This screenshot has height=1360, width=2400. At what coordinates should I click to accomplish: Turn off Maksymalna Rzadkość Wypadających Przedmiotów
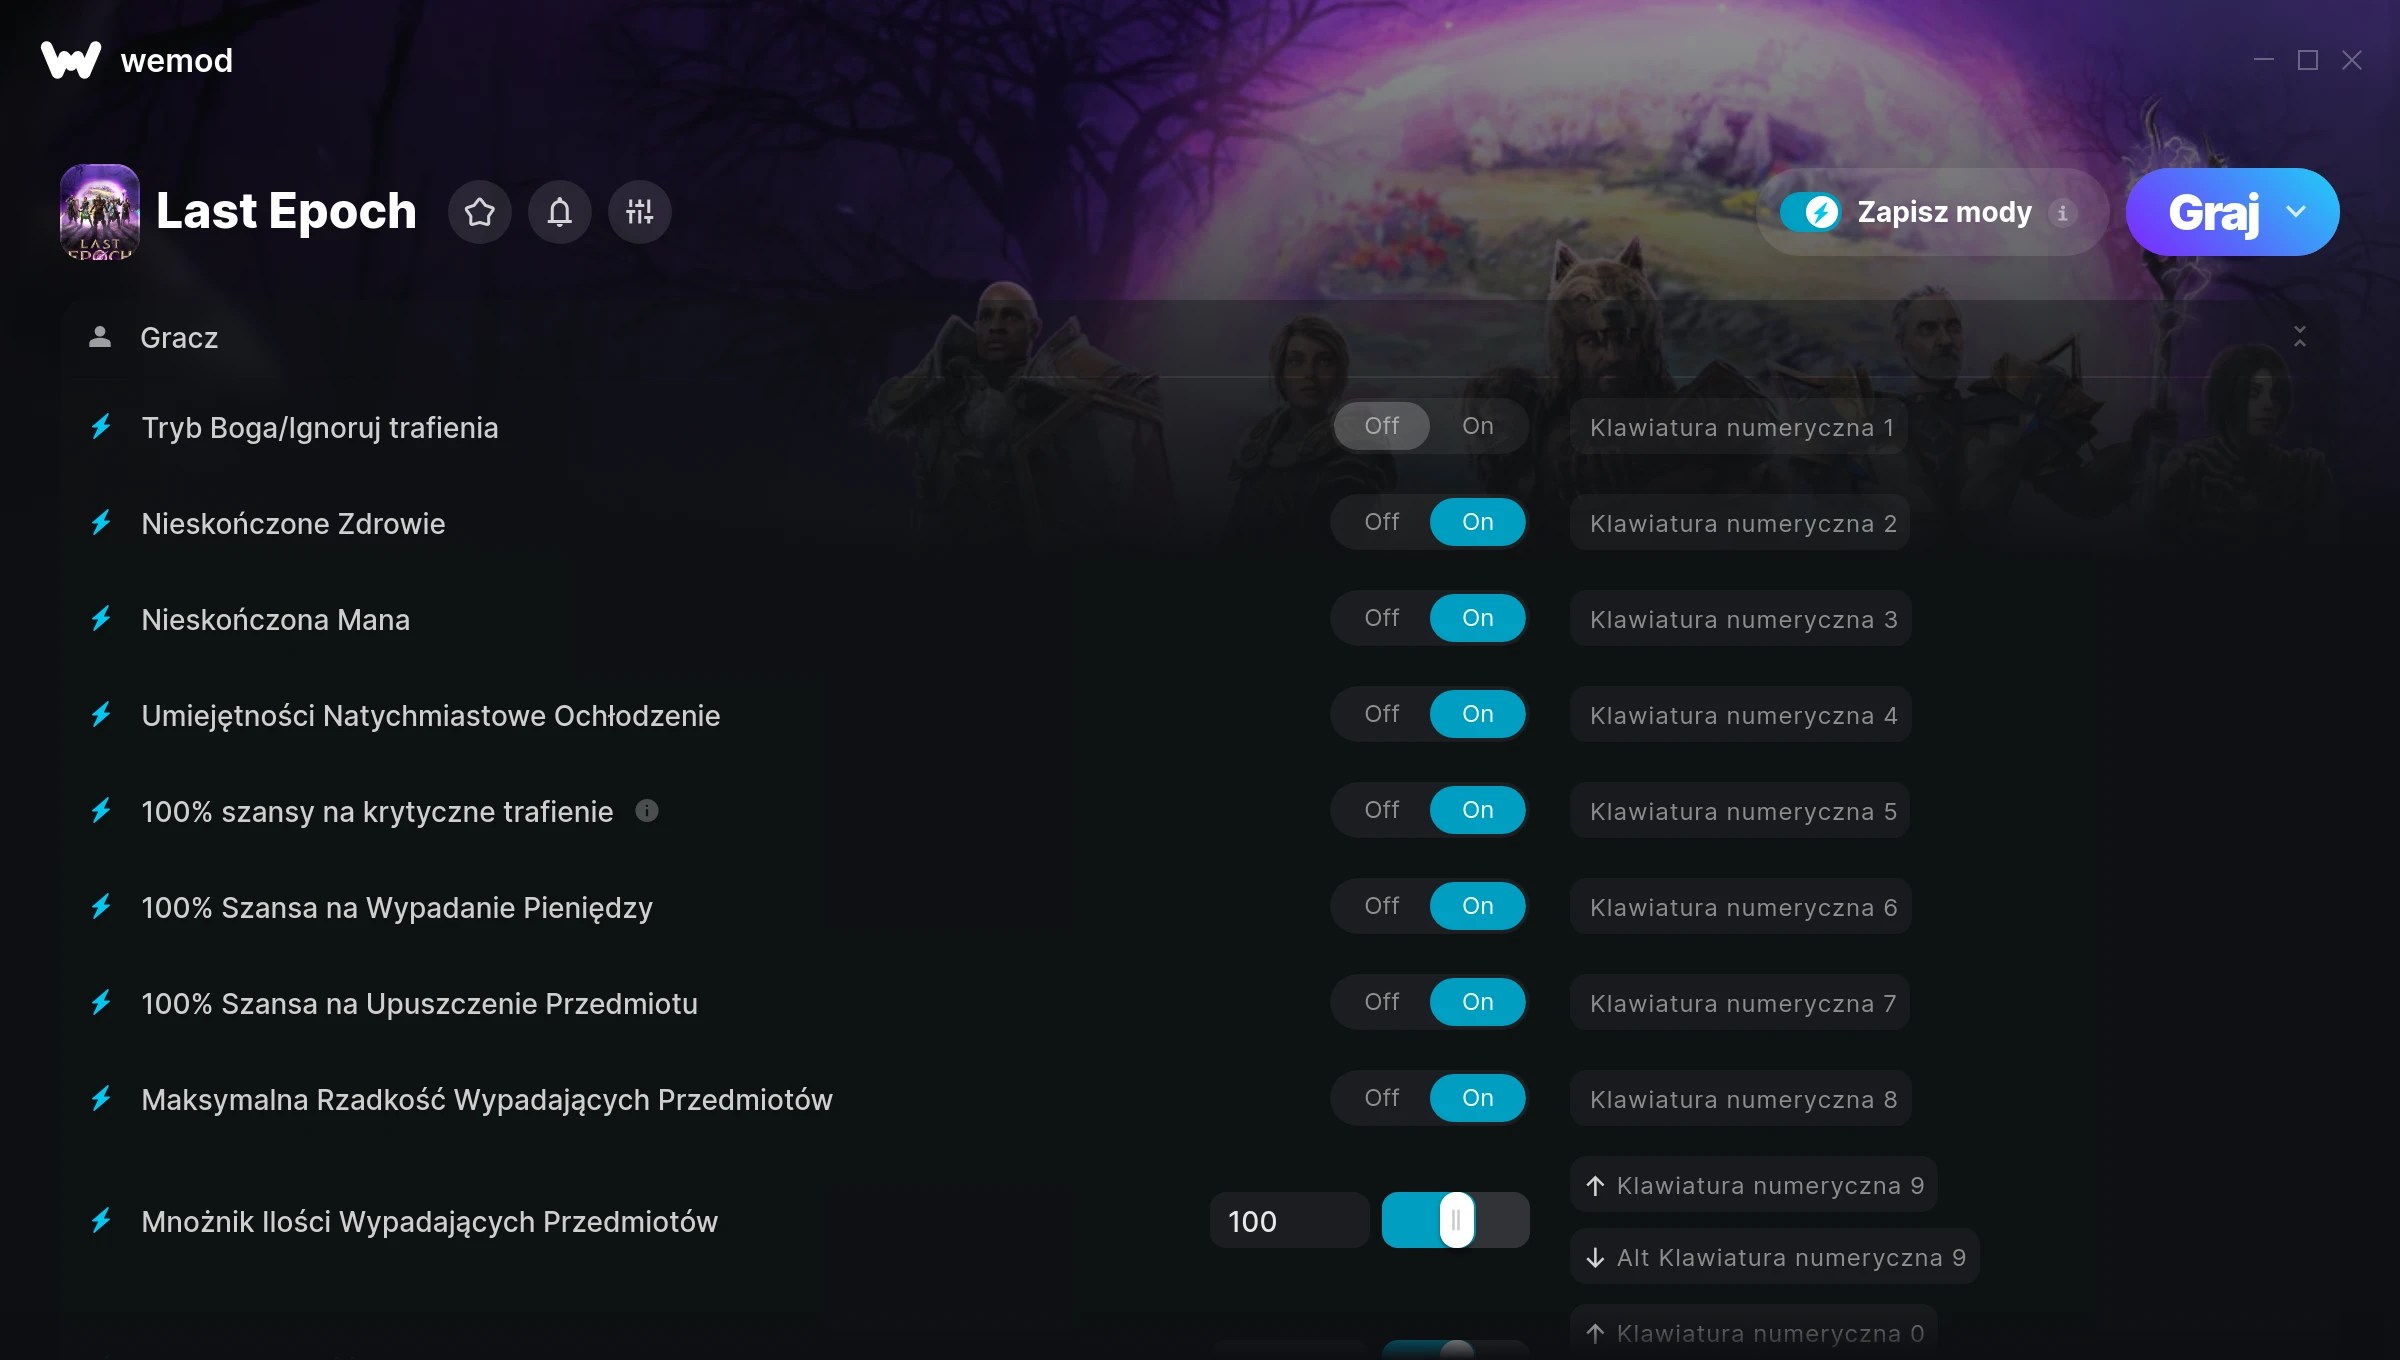click(x=1382, y=1098)
